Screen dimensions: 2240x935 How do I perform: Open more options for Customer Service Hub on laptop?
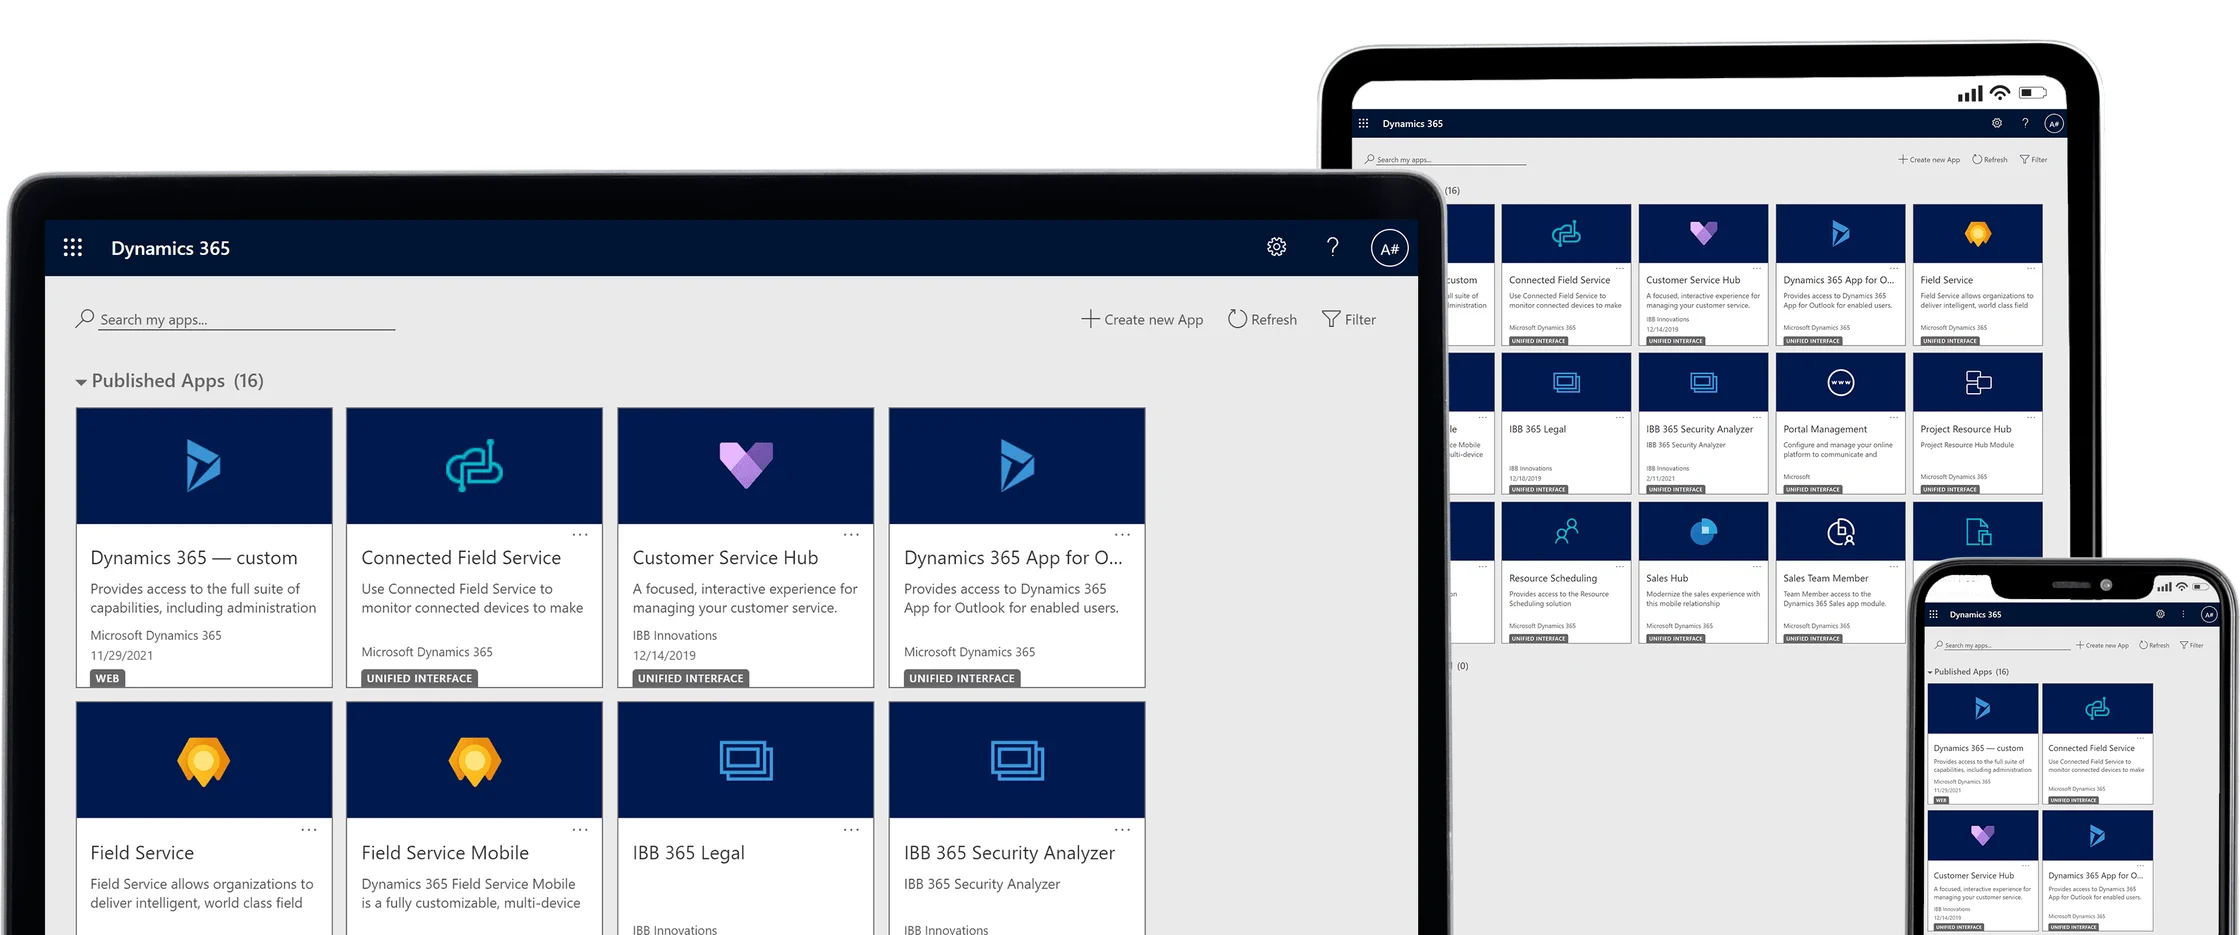pyautogui.click(x=851, y=534)
